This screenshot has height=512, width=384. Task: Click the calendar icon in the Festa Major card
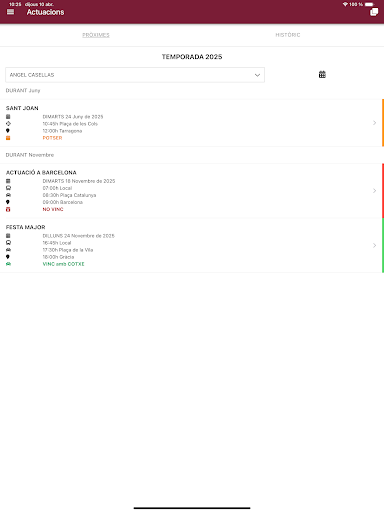click(8, 236)
